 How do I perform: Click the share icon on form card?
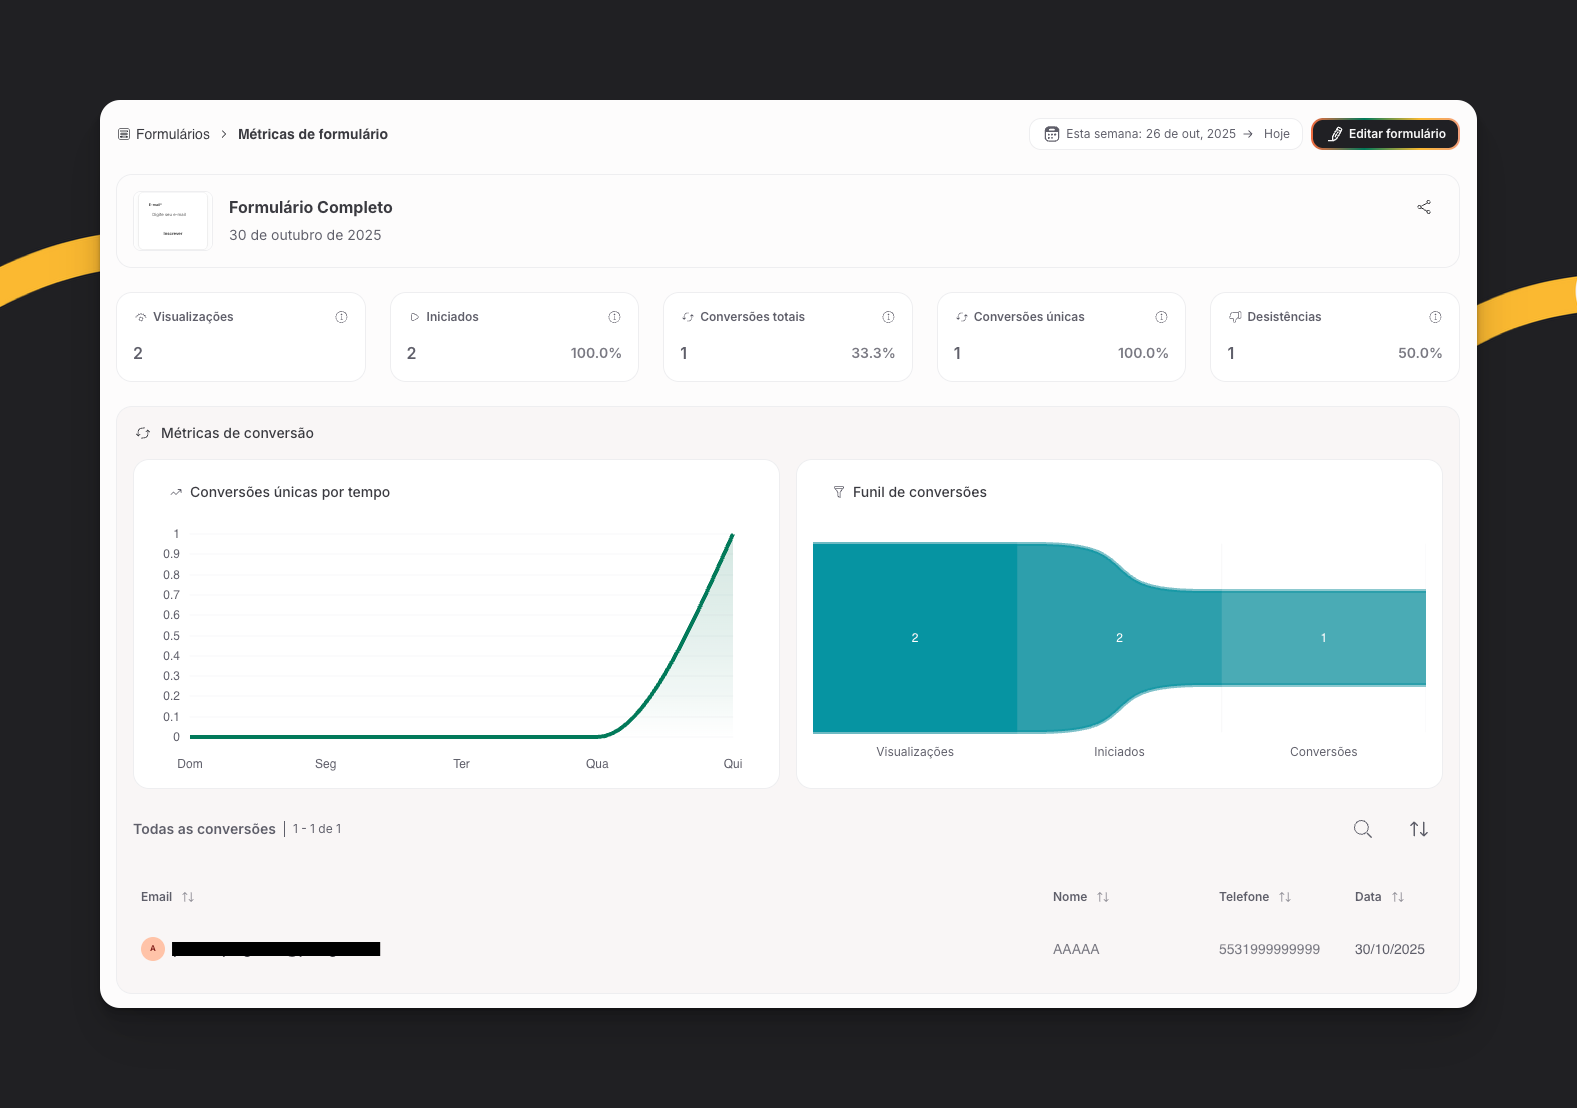point(1424,207)
